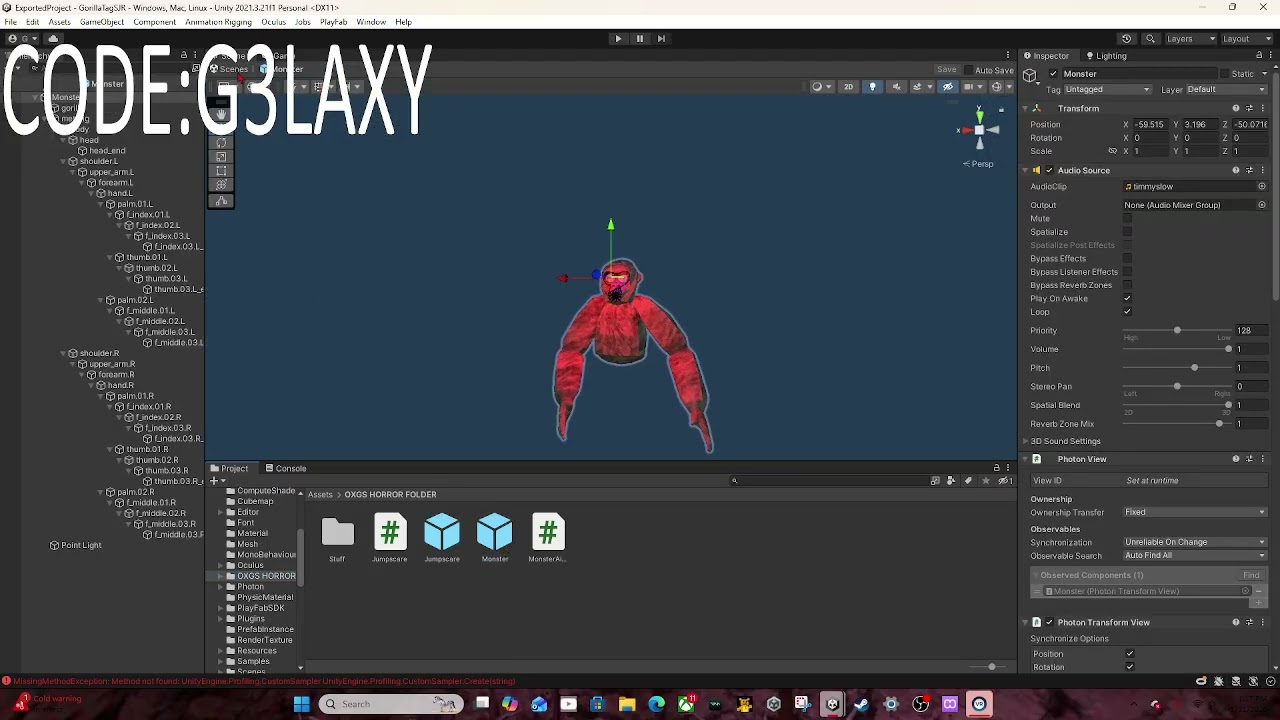Open the GameObject menu
The image size is (1280, 720).
click(102, 22)
